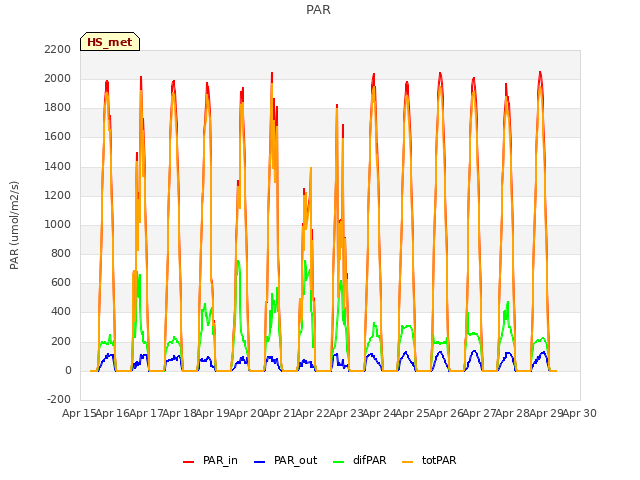Click the 2200 y-axis tick label
The height and width of the screenshot is (480, 640).
click(x=58, y=49)
